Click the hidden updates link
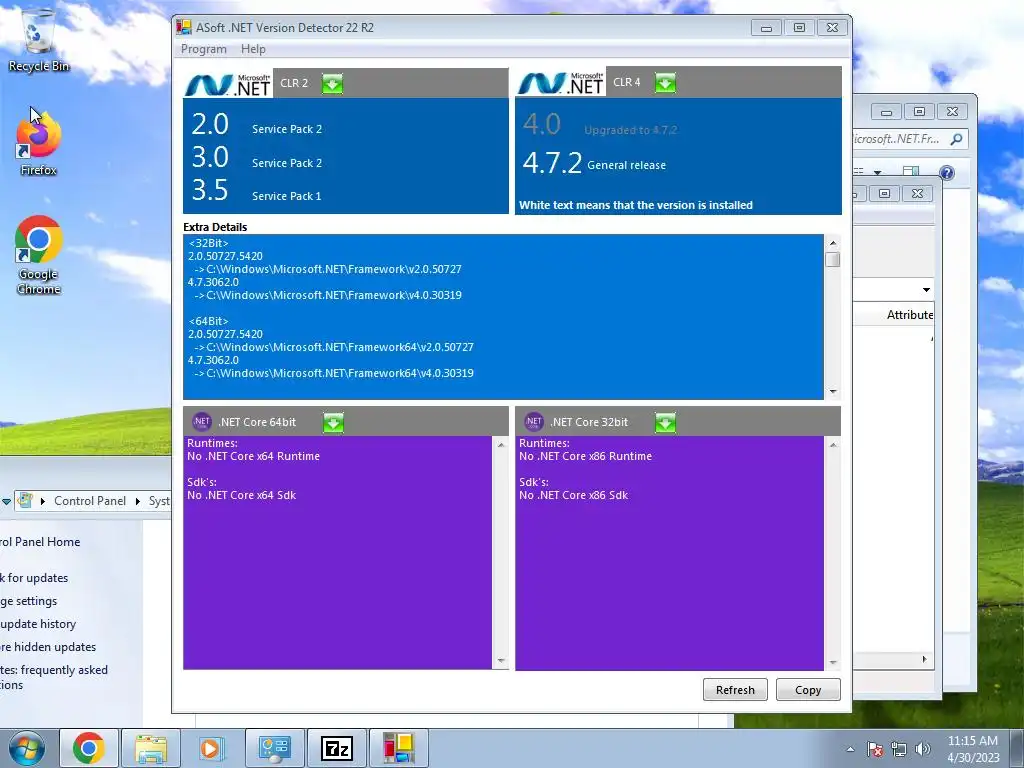This screenshot has height=768, width=1024. [48, 647]
